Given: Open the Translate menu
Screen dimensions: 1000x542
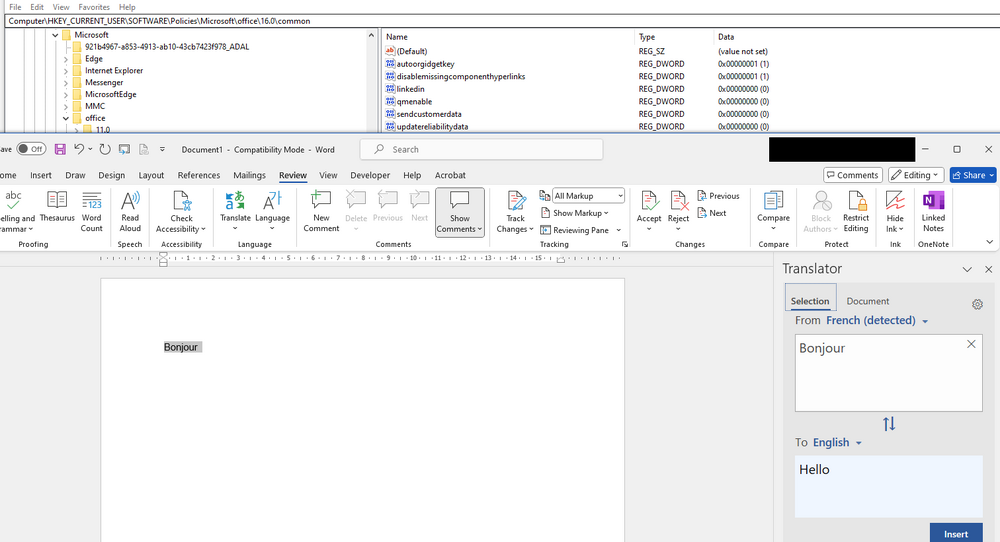Looking at the screenshot, I should 235,212.
